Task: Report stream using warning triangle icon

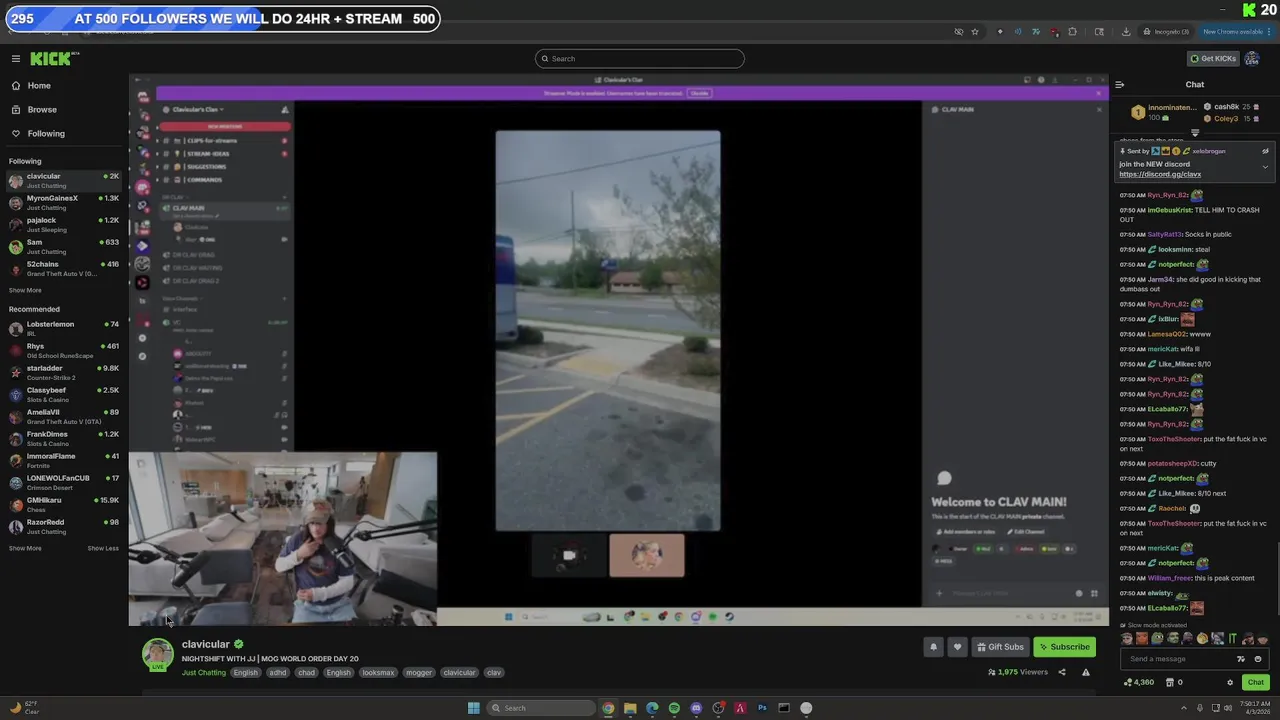Action: pos(1085,672)
